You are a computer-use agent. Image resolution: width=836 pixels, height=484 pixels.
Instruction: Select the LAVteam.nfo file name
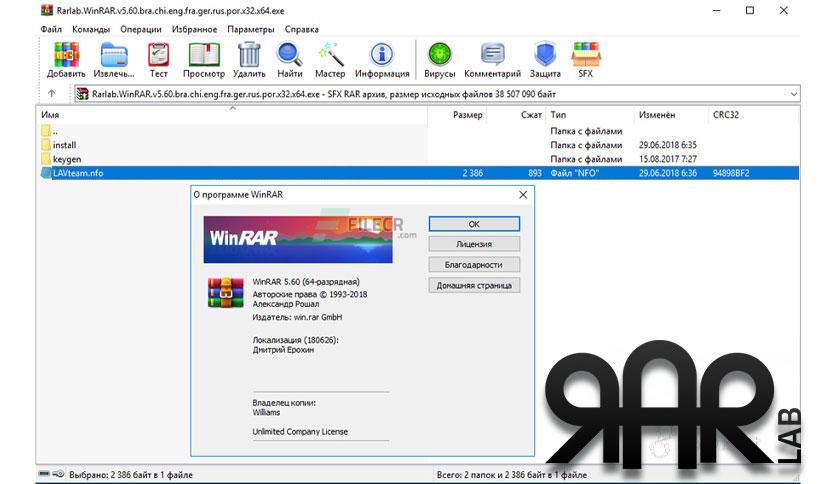(x=78, y=173)
